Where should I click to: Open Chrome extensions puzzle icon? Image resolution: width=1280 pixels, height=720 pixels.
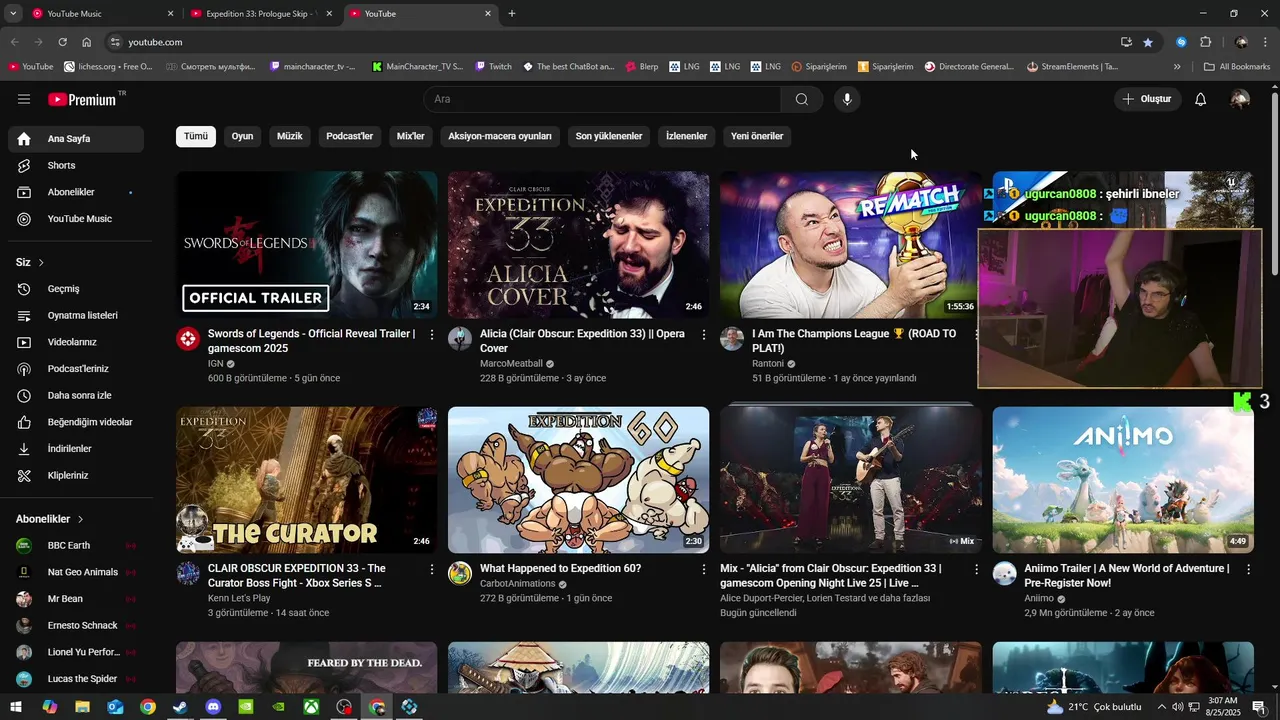pyautogui.click(x=1205, y=42)
